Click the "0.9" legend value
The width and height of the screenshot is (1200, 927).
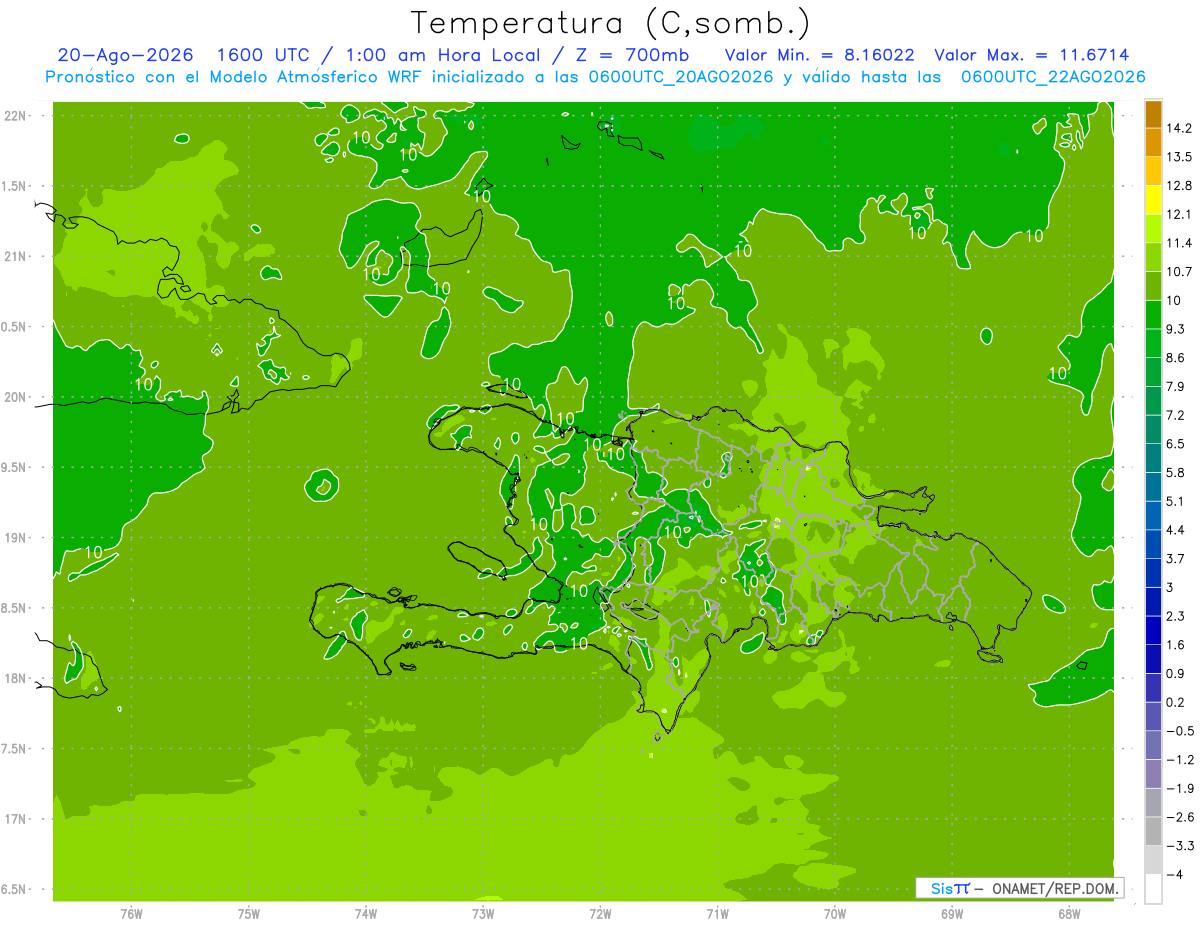click(1176, 674)
